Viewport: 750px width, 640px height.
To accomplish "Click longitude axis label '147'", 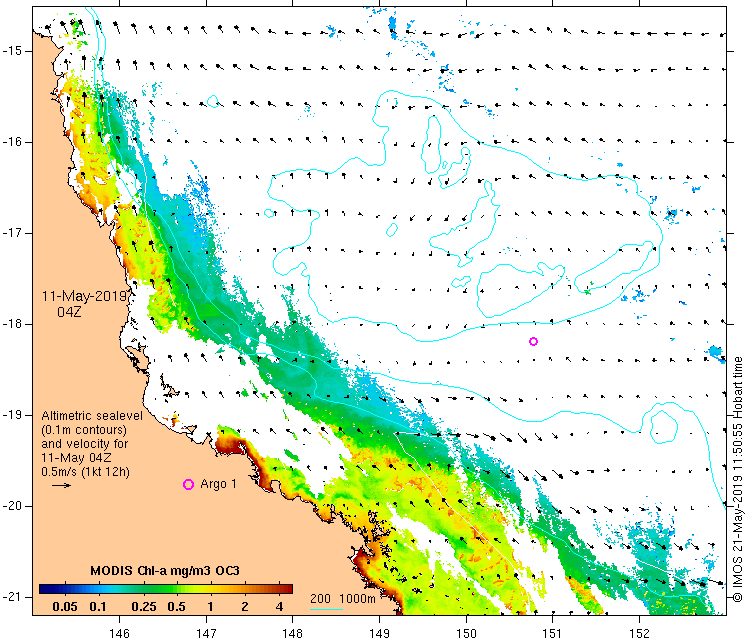I will (206, 633).
